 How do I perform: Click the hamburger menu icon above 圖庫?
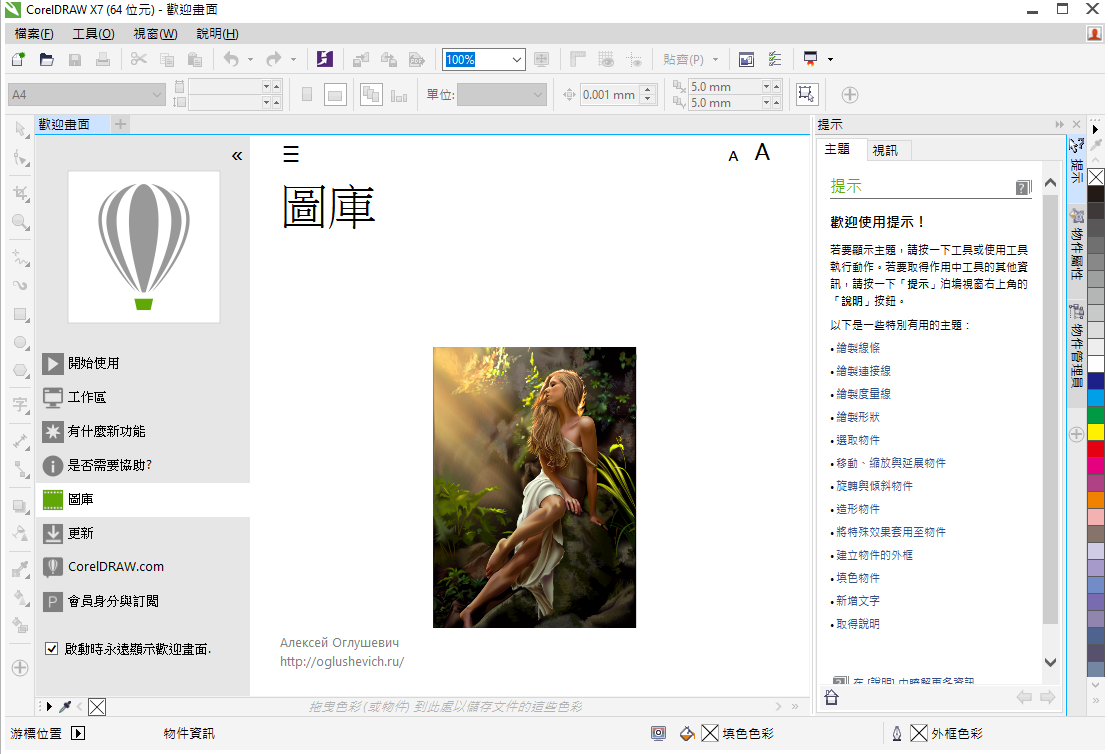pyautogui.click(x=291, y=154)
